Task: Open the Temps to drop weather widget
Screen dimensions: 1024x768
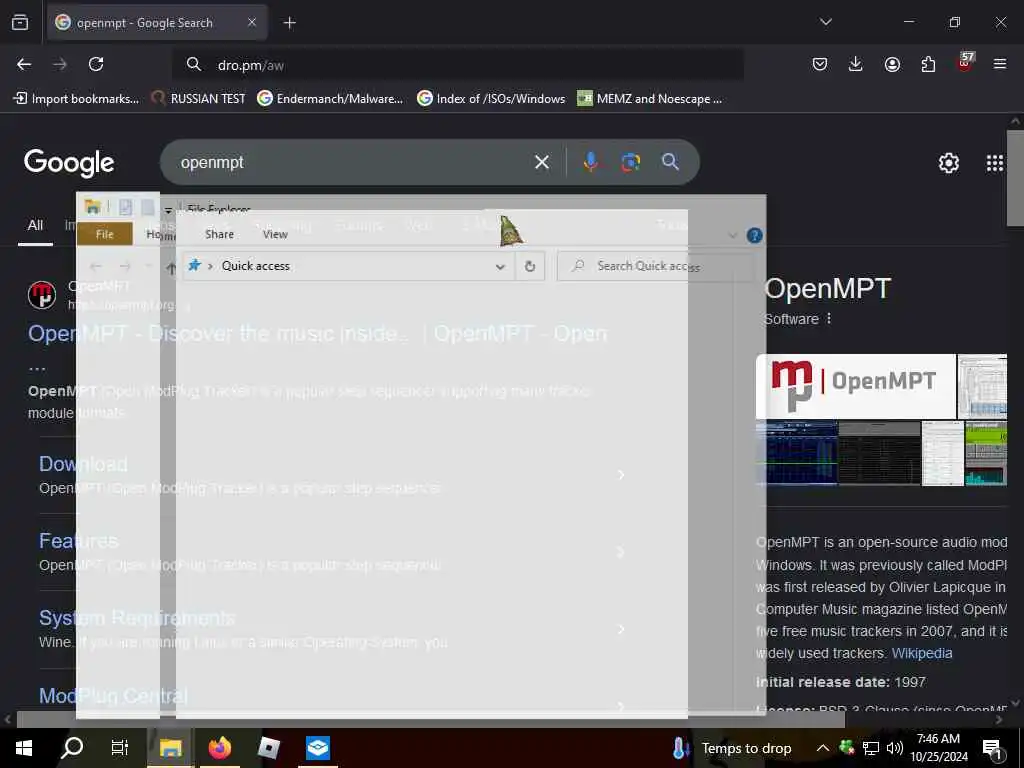Action: point(732,748)
